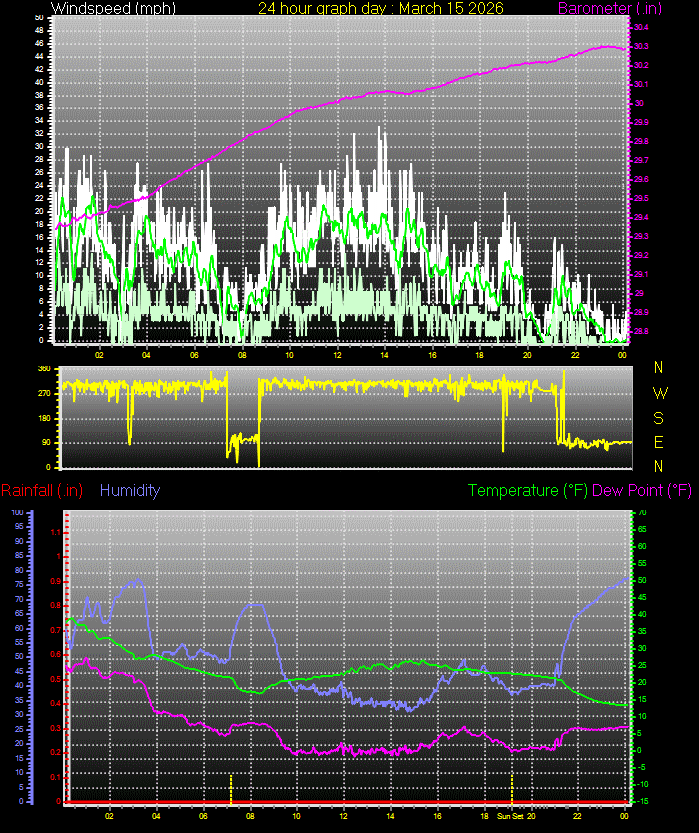The height and width of the screenshot is (833, 699).
Task: Click barometer axis value "29.1"
Action: pyautogui.click(x=641, y=274)
